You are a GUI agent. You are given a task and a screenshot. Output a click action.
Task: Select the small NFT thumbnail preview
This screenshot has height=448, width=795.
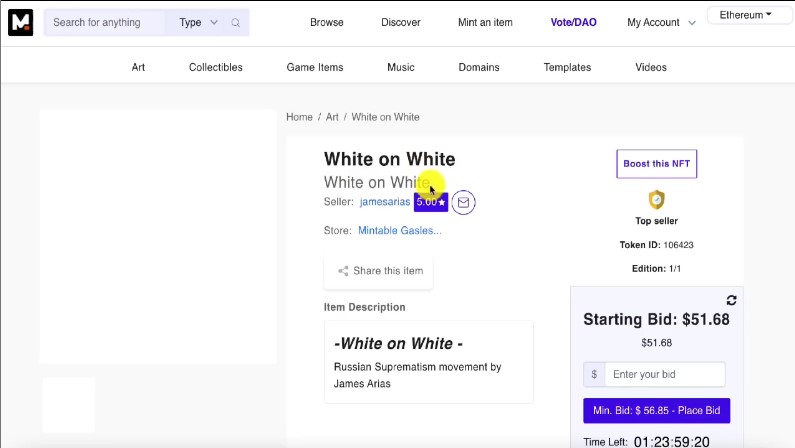coord(68,405)
